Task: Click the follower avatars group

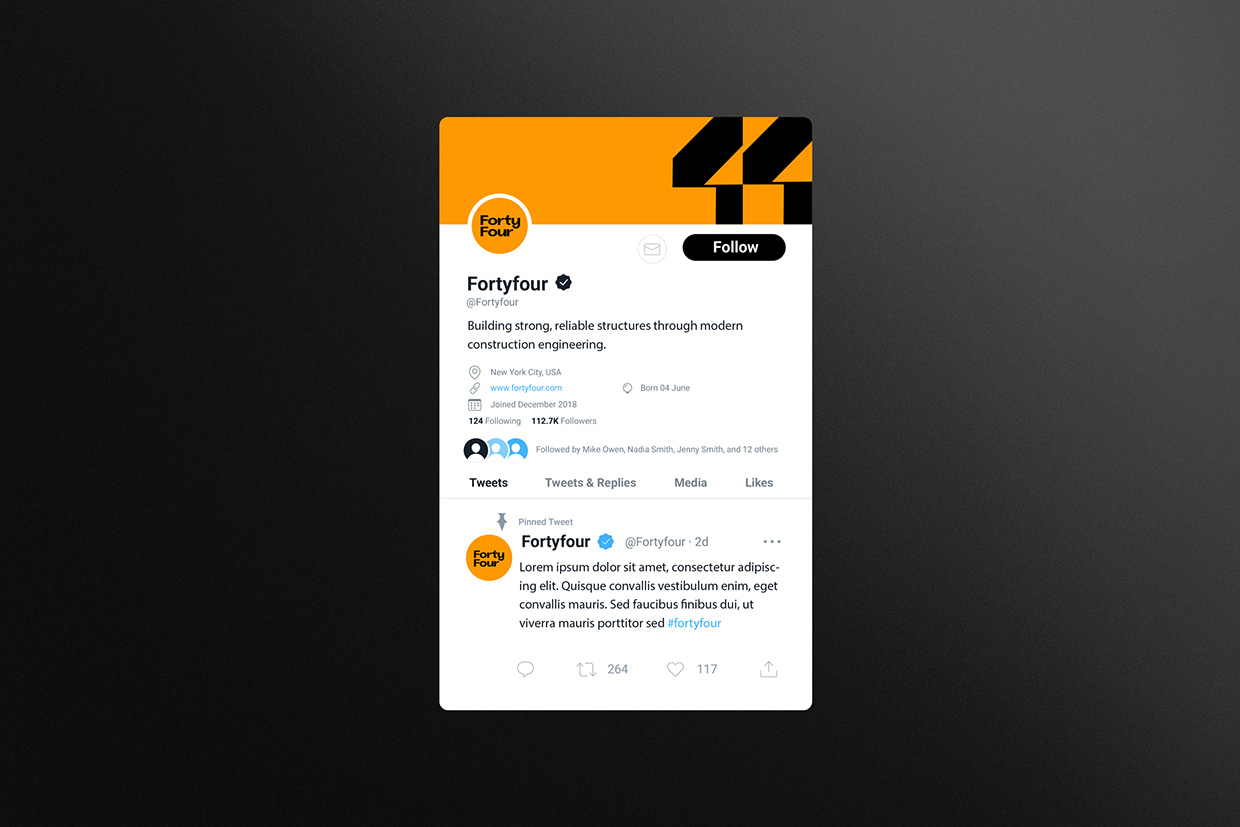Action: pyautogui.click(x=496, y=450)
